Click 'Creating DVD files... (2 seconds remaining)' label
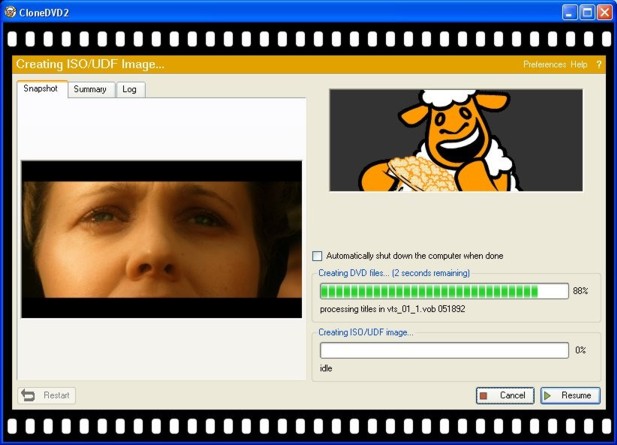This screenshot has height=445, width=617. pyautogui.click(x=394, y=273)
